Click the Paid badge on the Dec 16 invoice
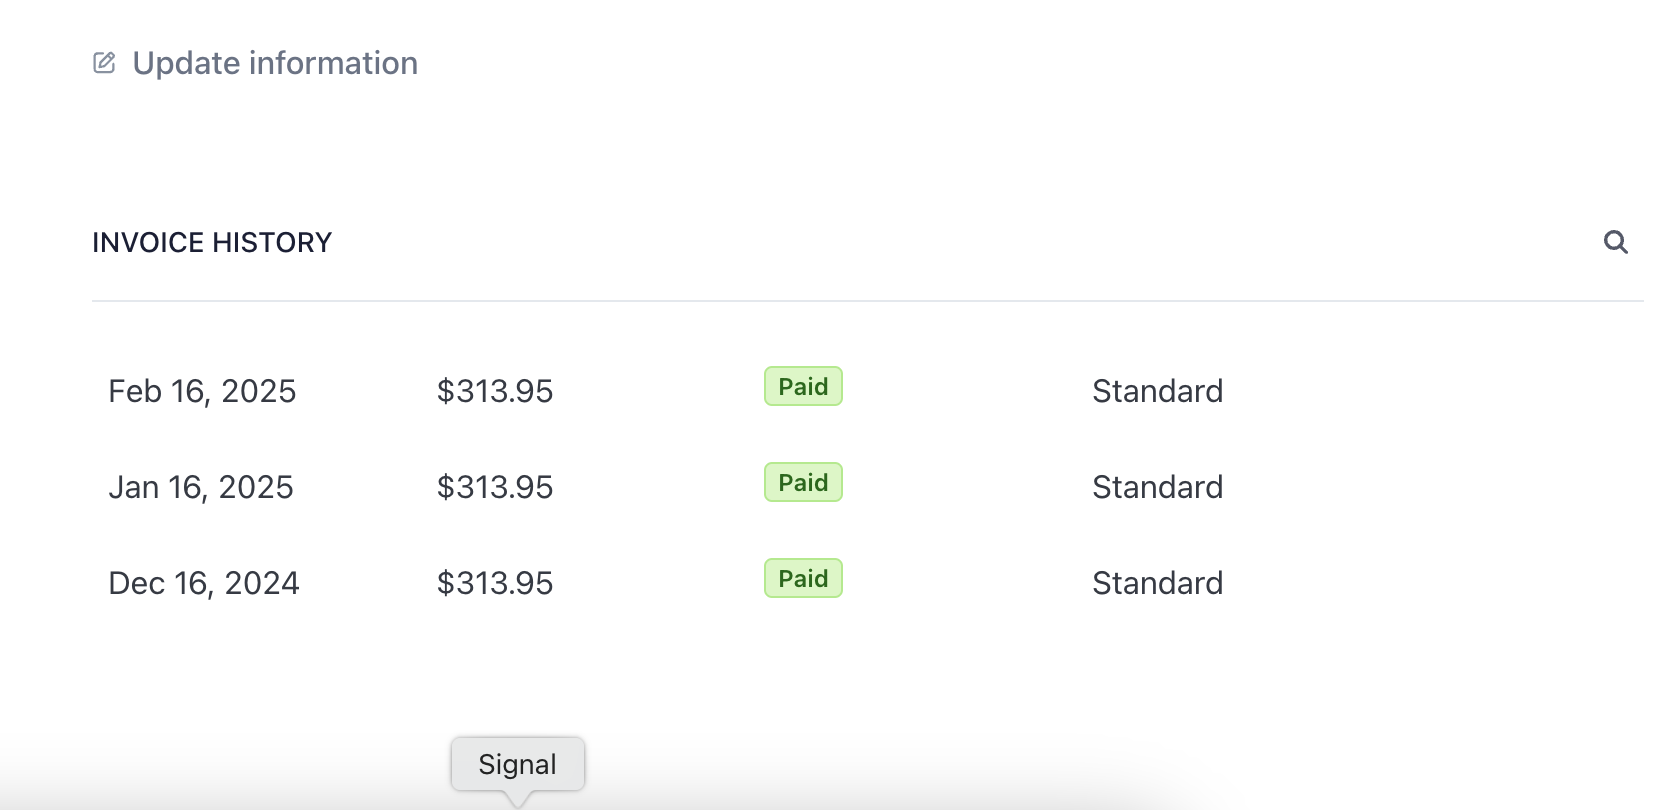This screenshot has width=1656, height=810. (x=803, y=579)
